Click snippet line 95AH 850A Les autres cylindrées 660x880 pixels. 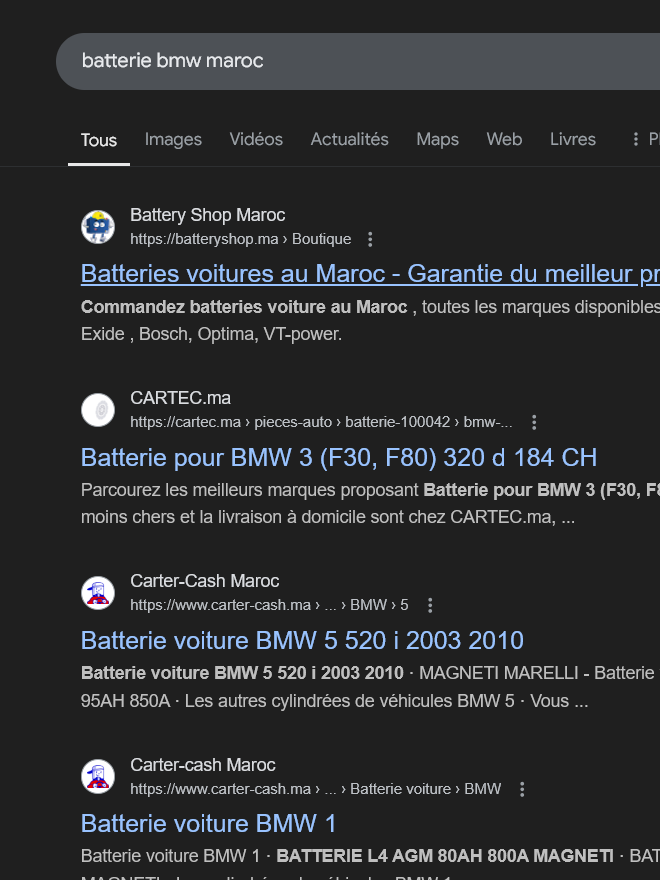tap(334, 701)
